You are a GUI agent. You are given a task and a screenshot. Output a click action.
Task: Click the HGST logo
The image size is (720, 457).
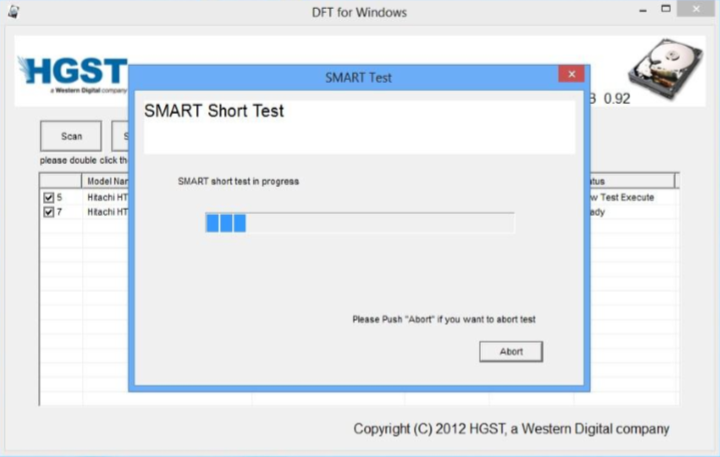click(73, 74)
